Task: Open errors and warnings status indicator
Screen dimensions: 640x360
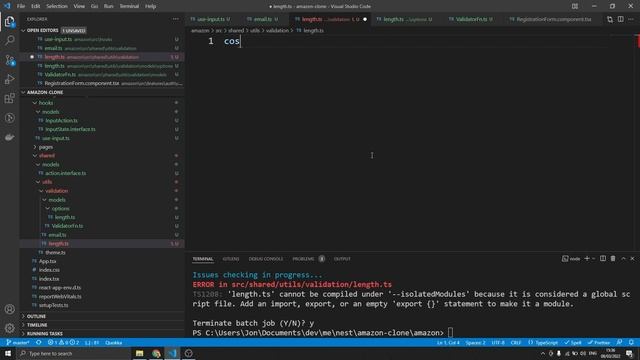Action: (63, 342)
